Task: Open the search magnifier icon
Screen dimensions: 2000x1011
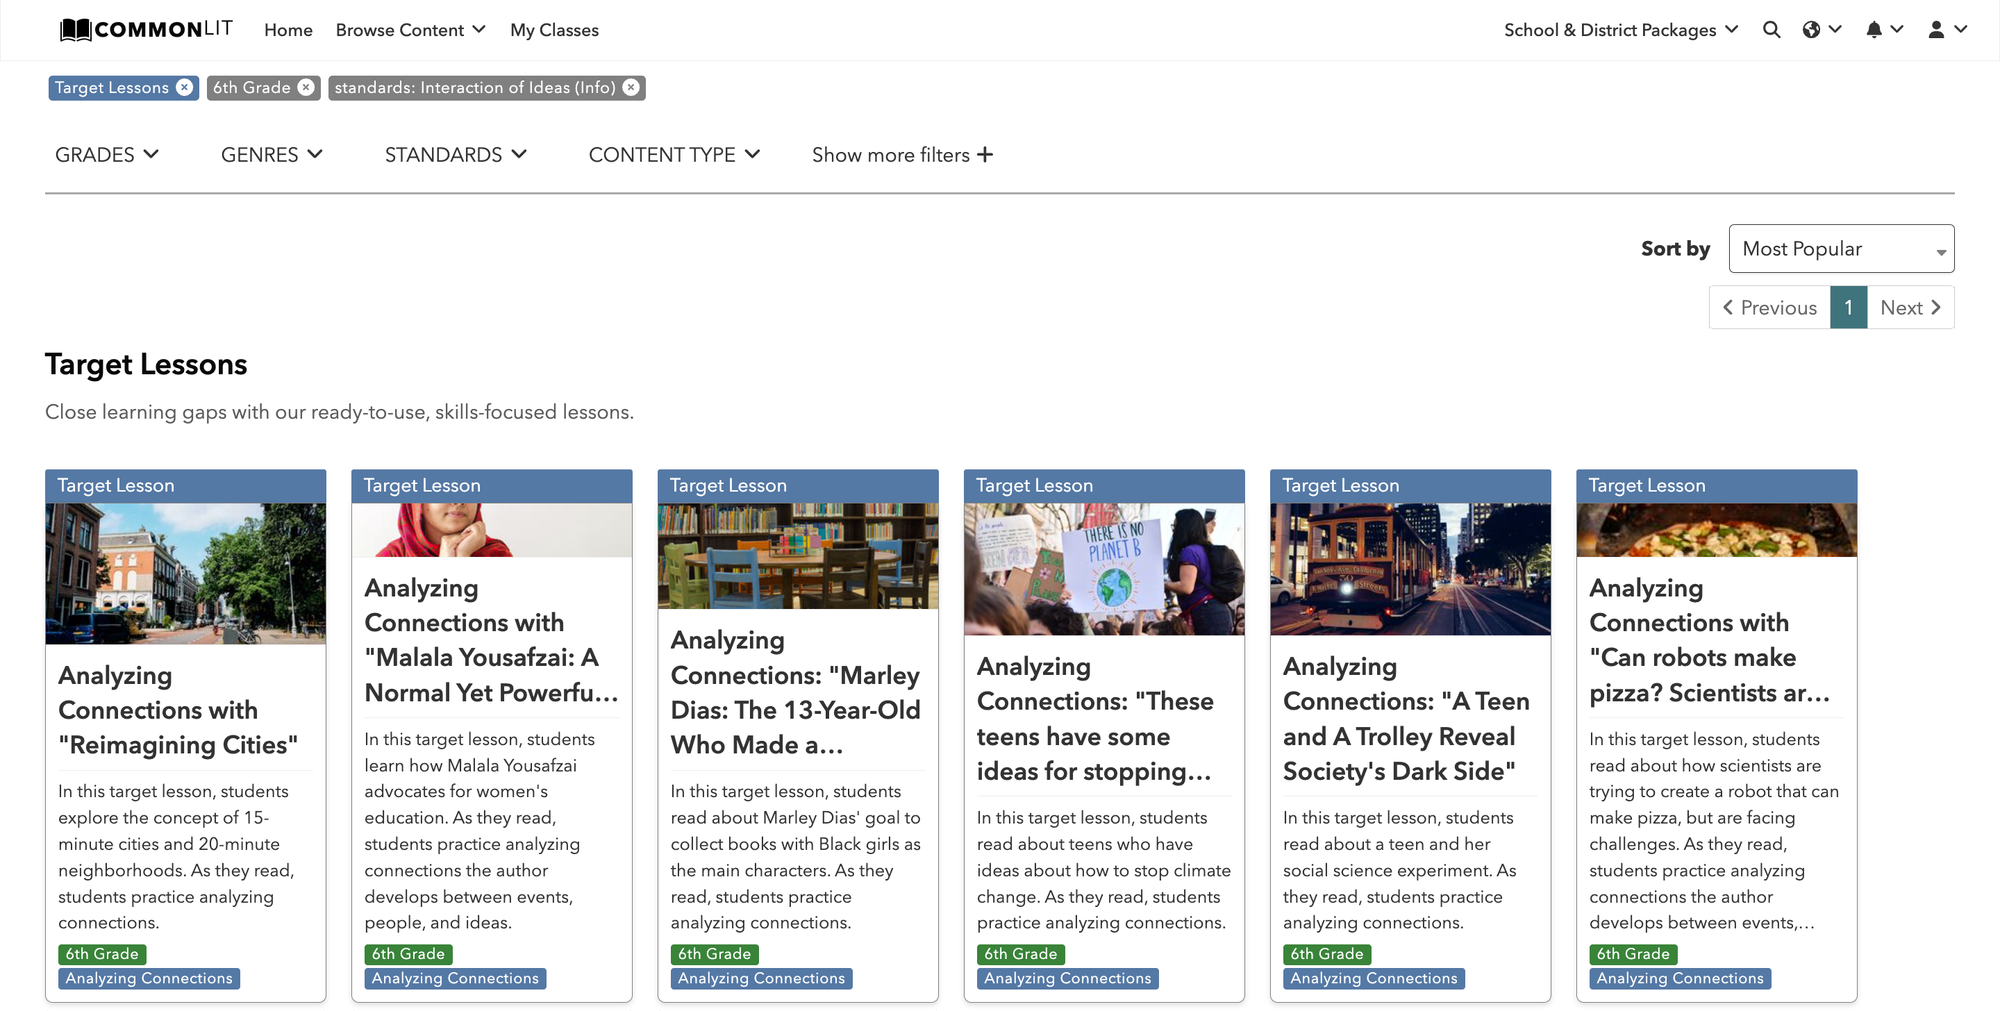Action: pyautogui.click(x=1771, y=30)
